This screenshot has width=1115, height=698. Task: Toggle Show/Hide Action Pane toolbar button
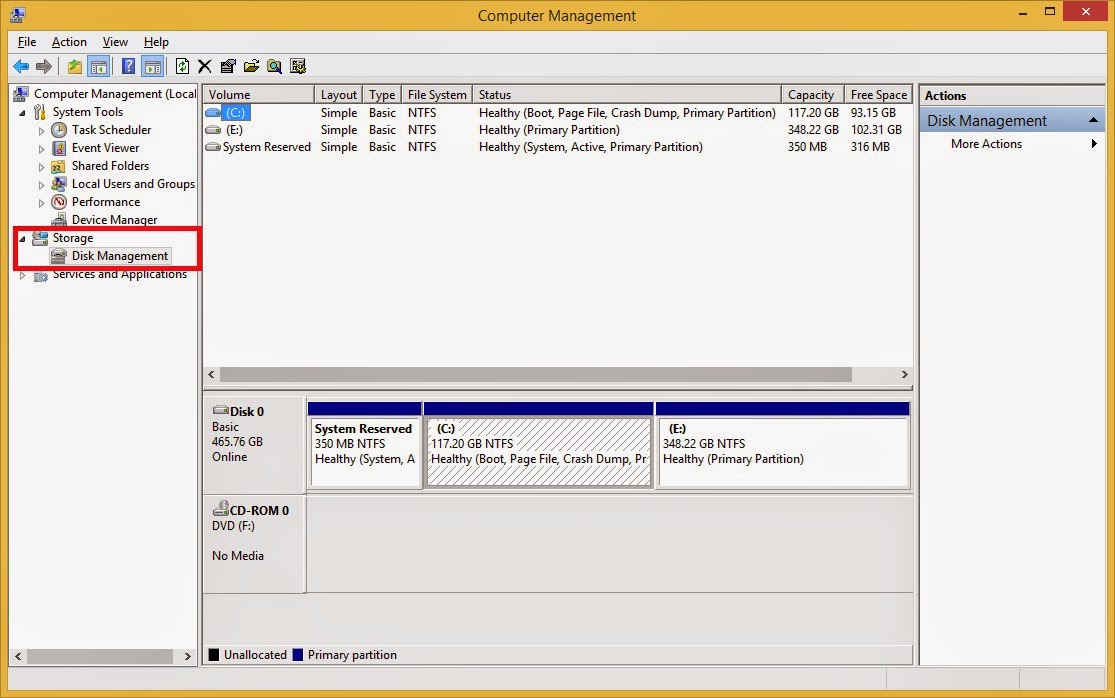tap(152, 67)
